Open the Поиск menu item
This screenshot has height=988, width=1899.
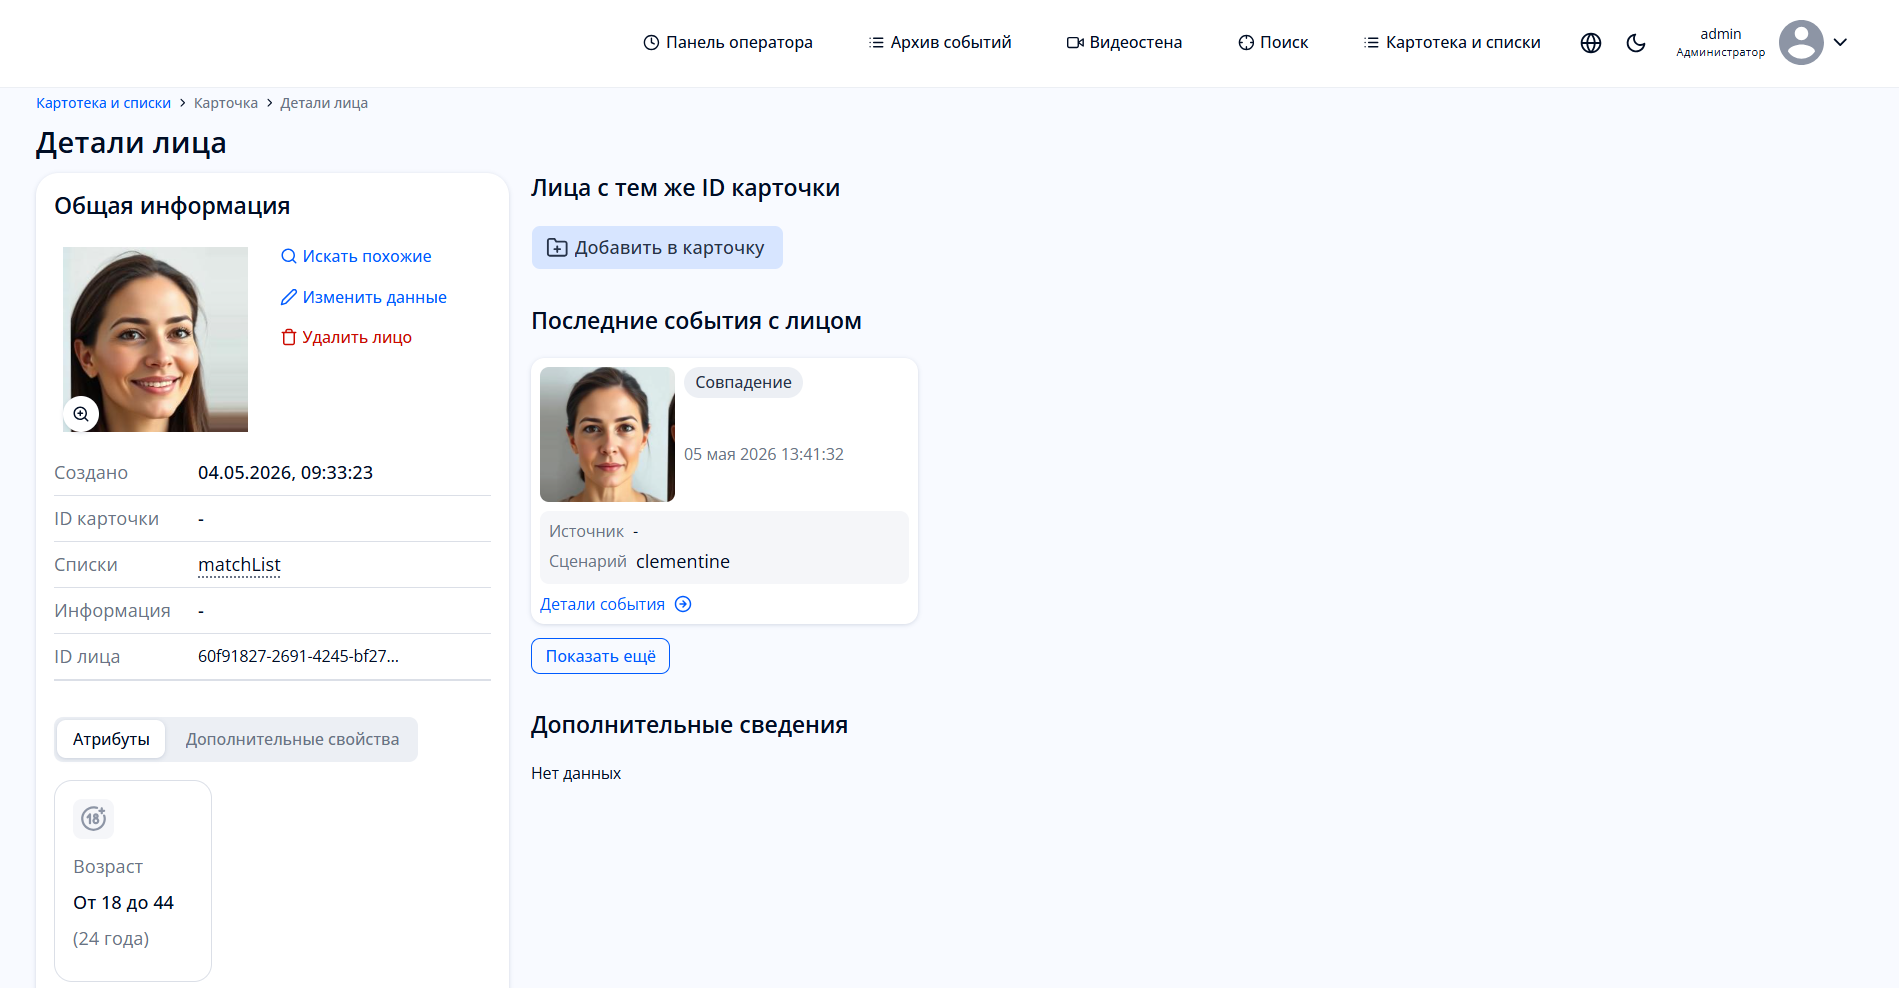pyautogui.click(x=1273, y=43)
